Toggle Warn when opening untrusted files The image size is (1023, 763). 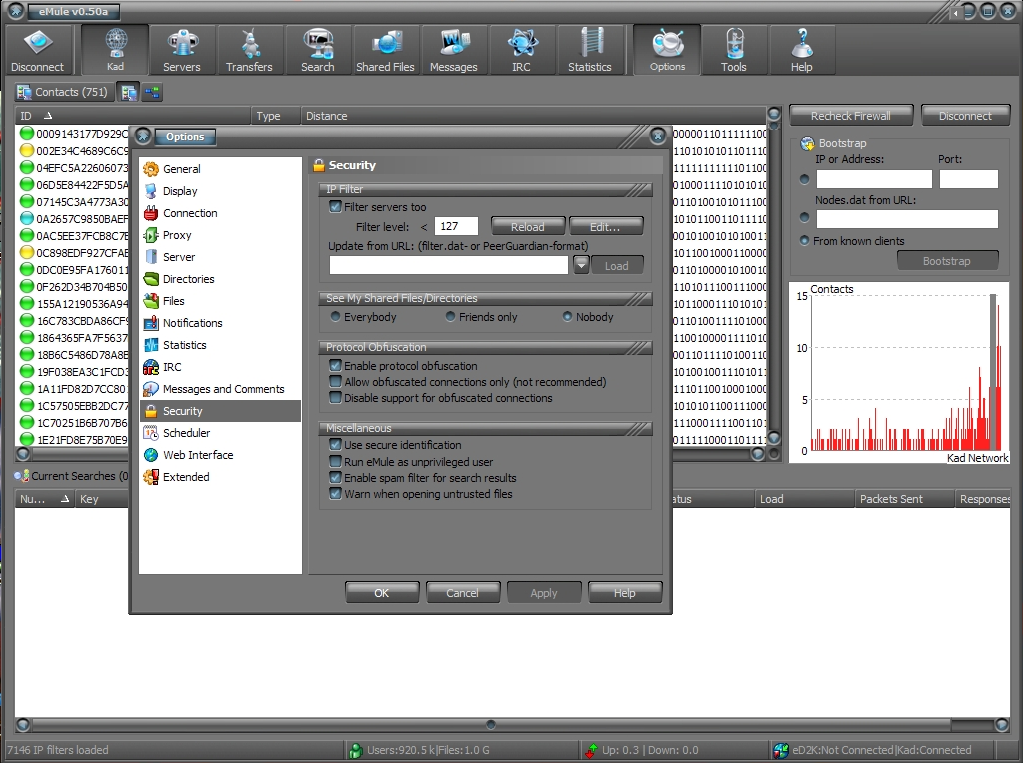(335, 493)
